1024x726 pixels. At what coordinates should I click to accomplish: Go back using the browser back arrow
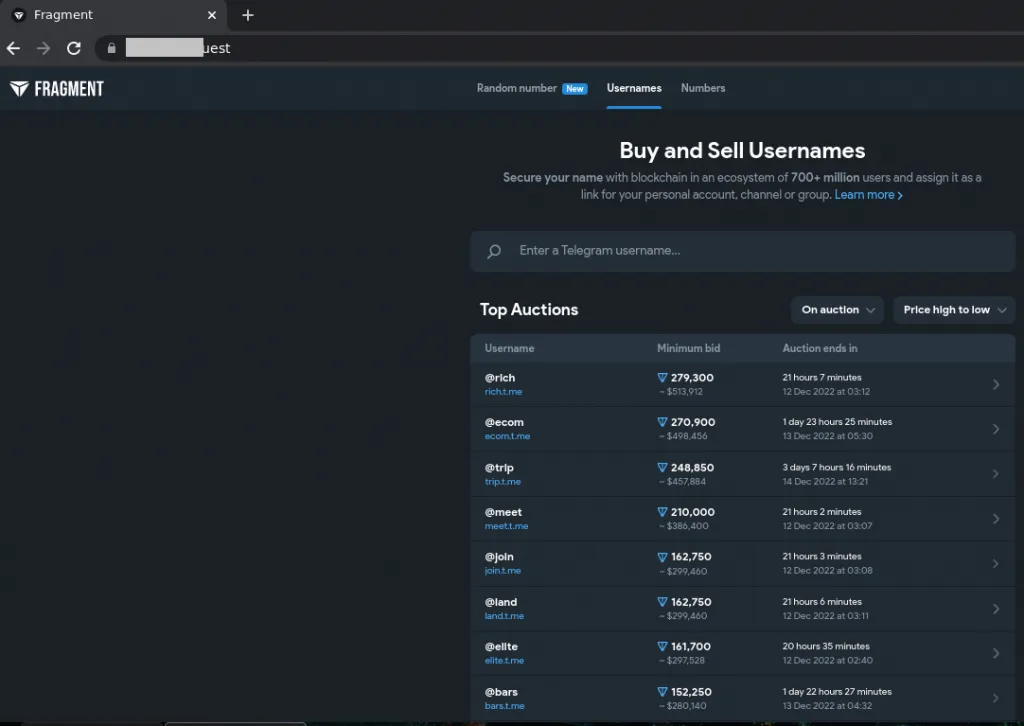pyautogui.click(x=14, y=48)
